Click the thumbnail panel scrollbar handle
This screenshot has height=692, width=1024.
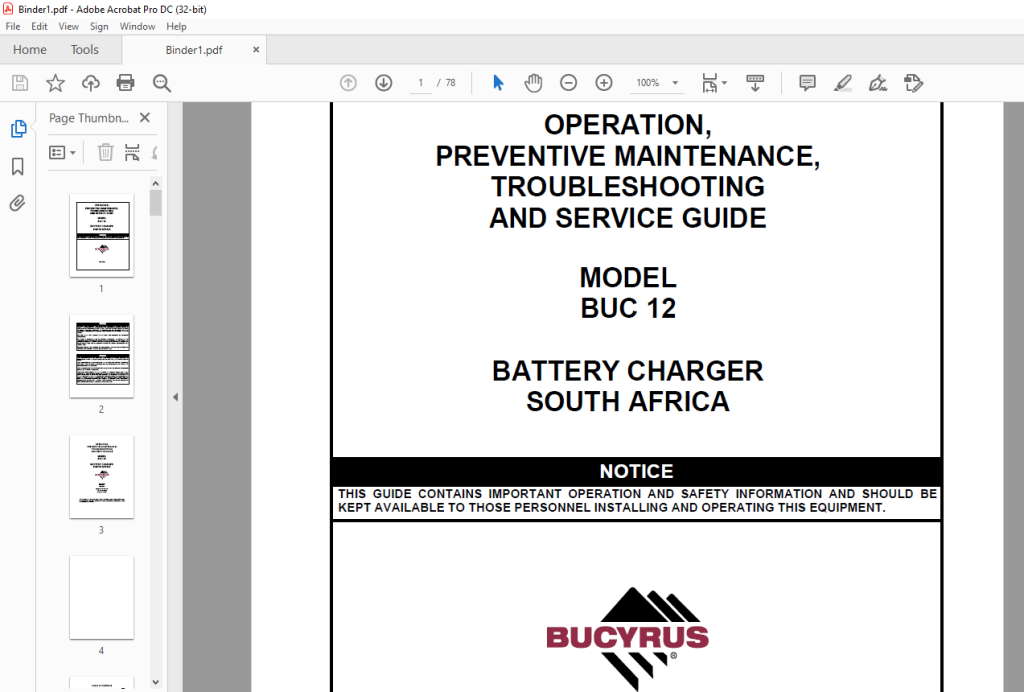click(x=155, y=202)
